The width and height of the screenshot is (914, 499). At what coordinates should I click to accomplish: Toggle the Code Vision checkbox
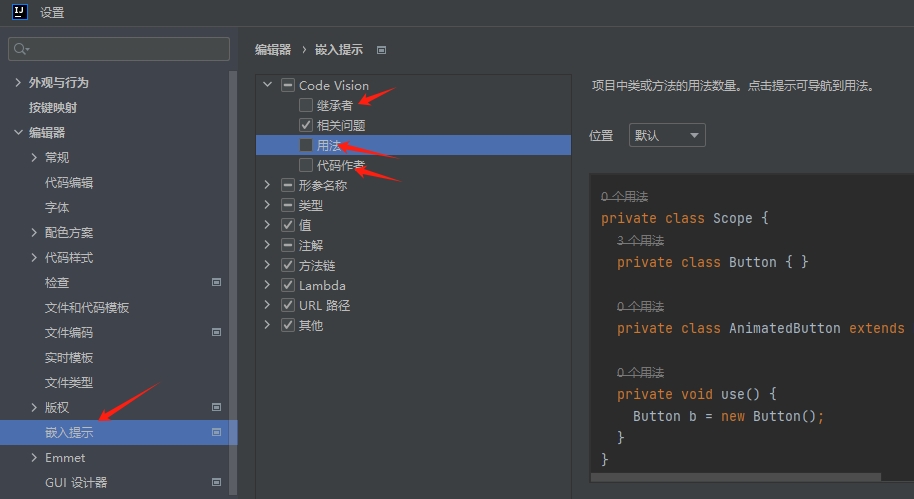tap(288, 85)
